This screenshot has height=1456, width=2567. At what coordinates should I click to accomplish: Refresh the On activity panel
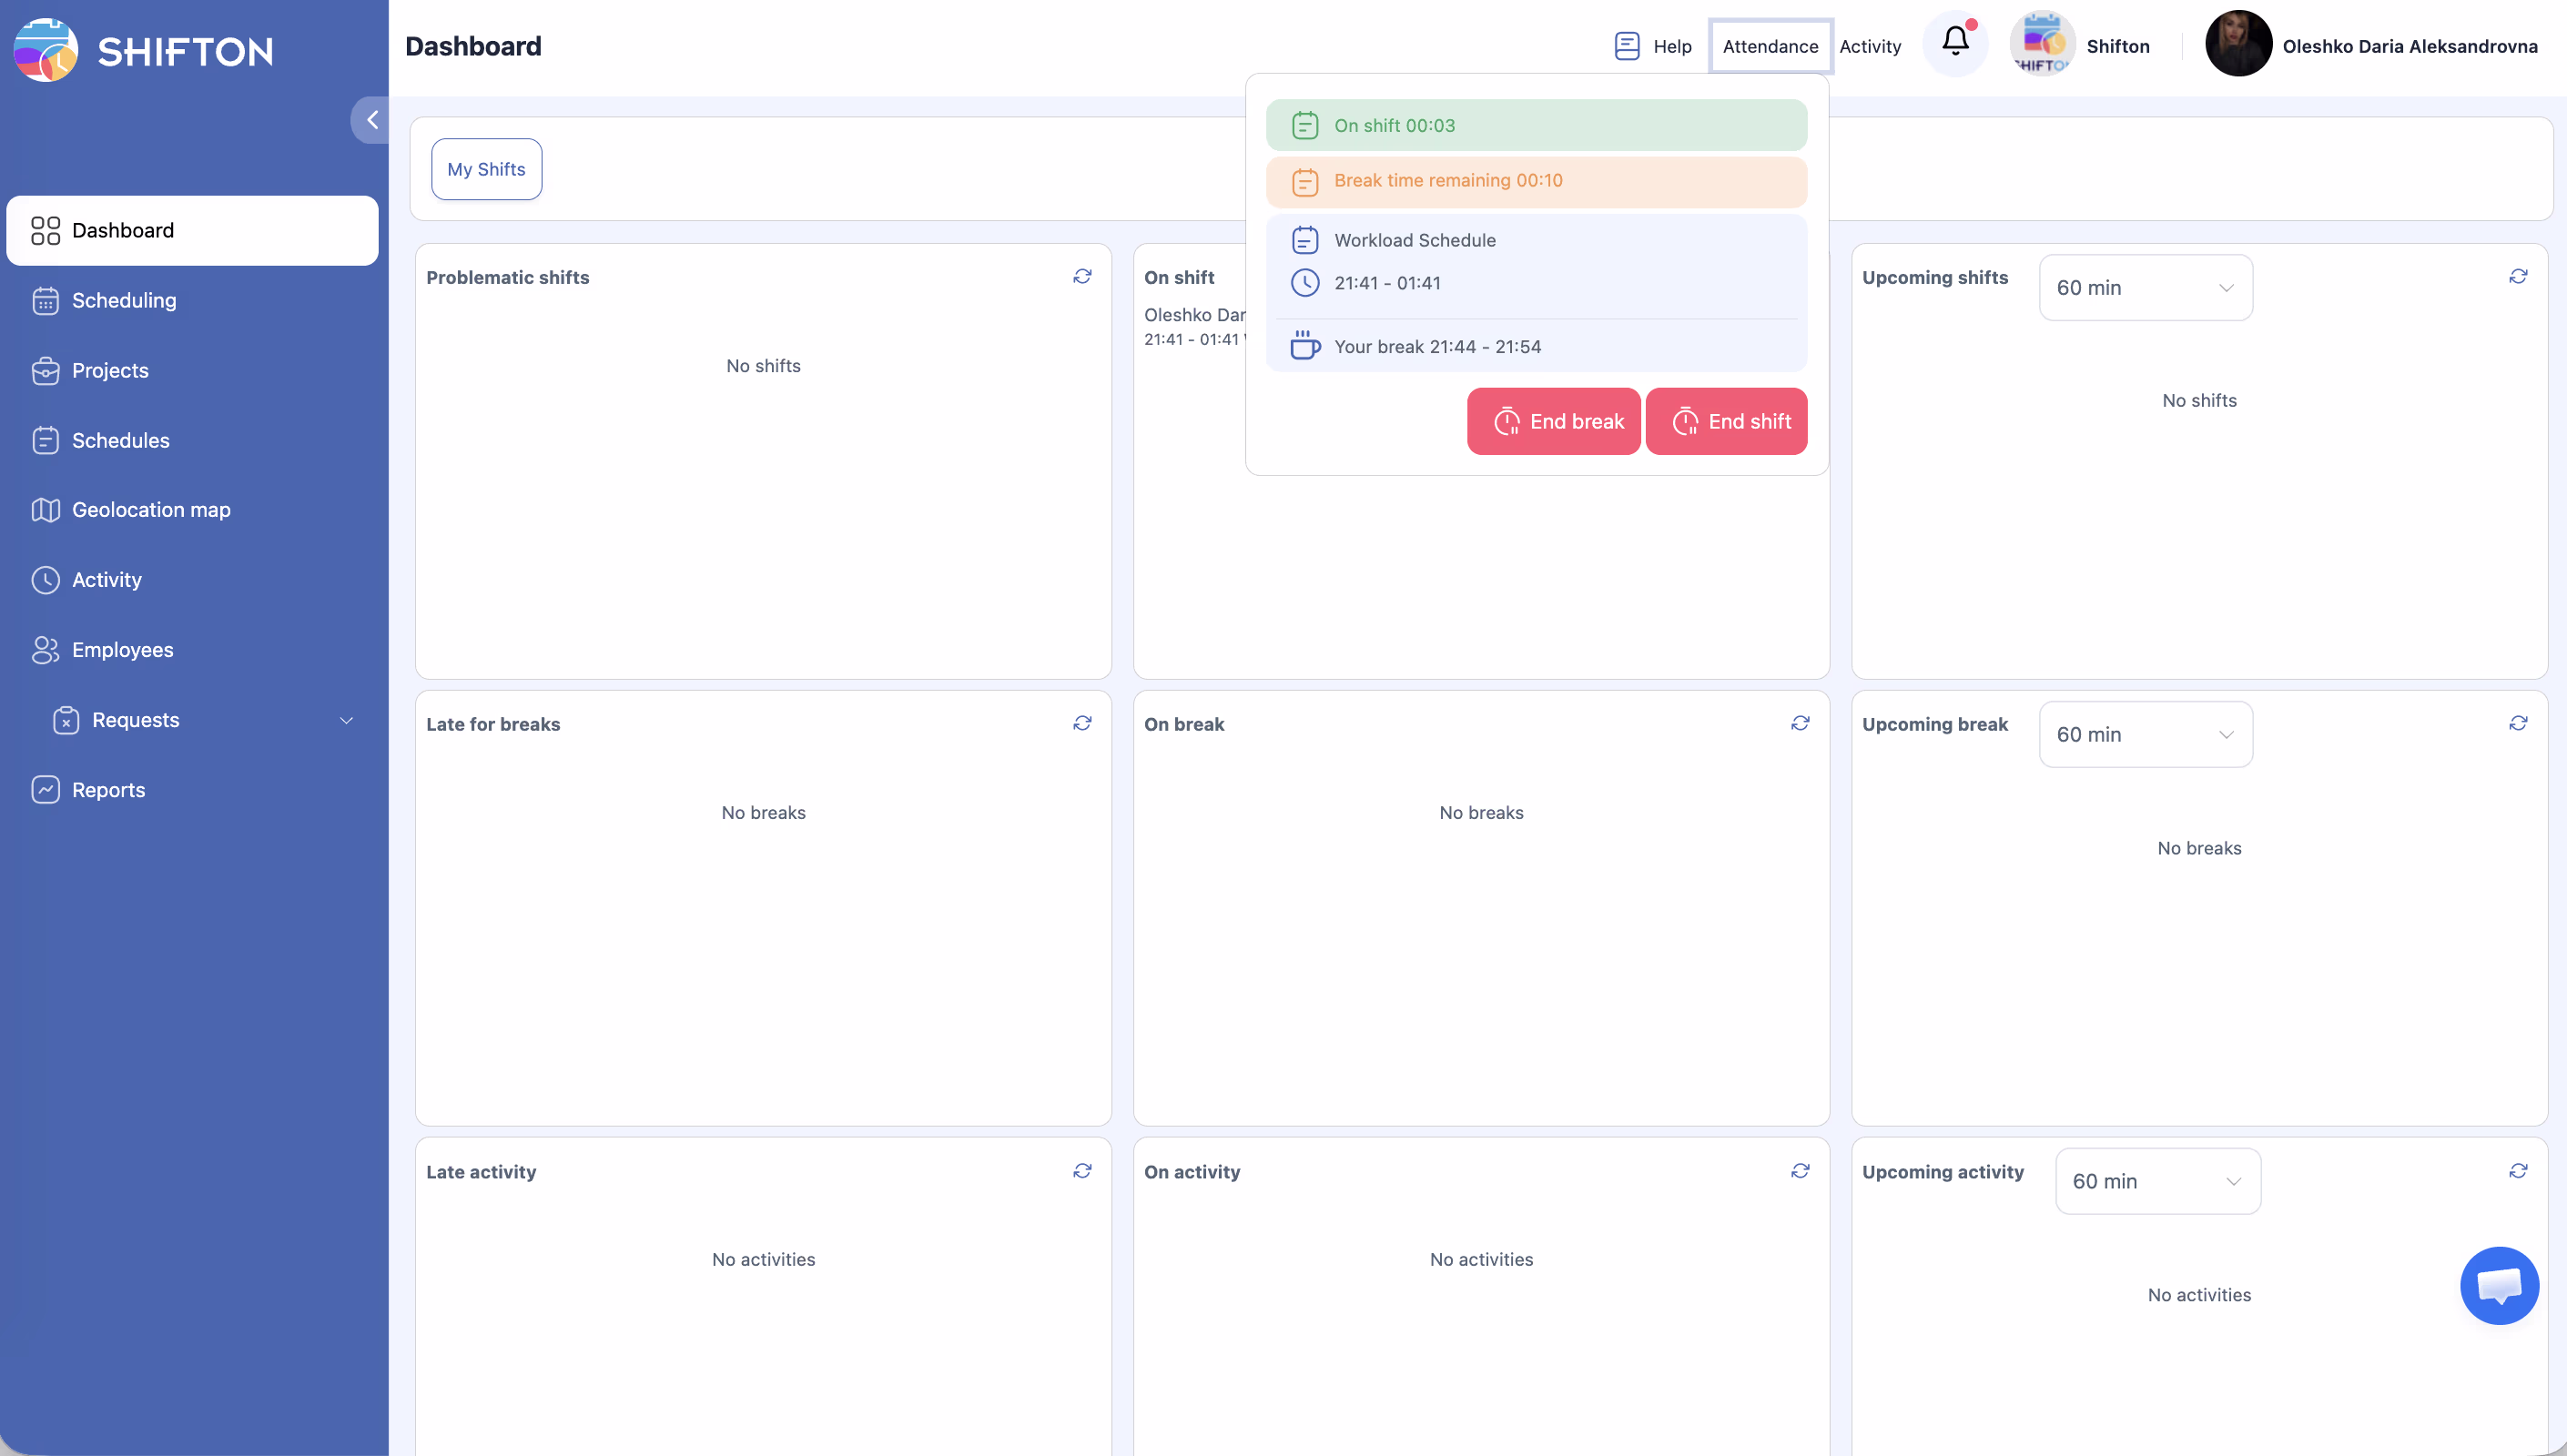(x=1800, y=1170)
